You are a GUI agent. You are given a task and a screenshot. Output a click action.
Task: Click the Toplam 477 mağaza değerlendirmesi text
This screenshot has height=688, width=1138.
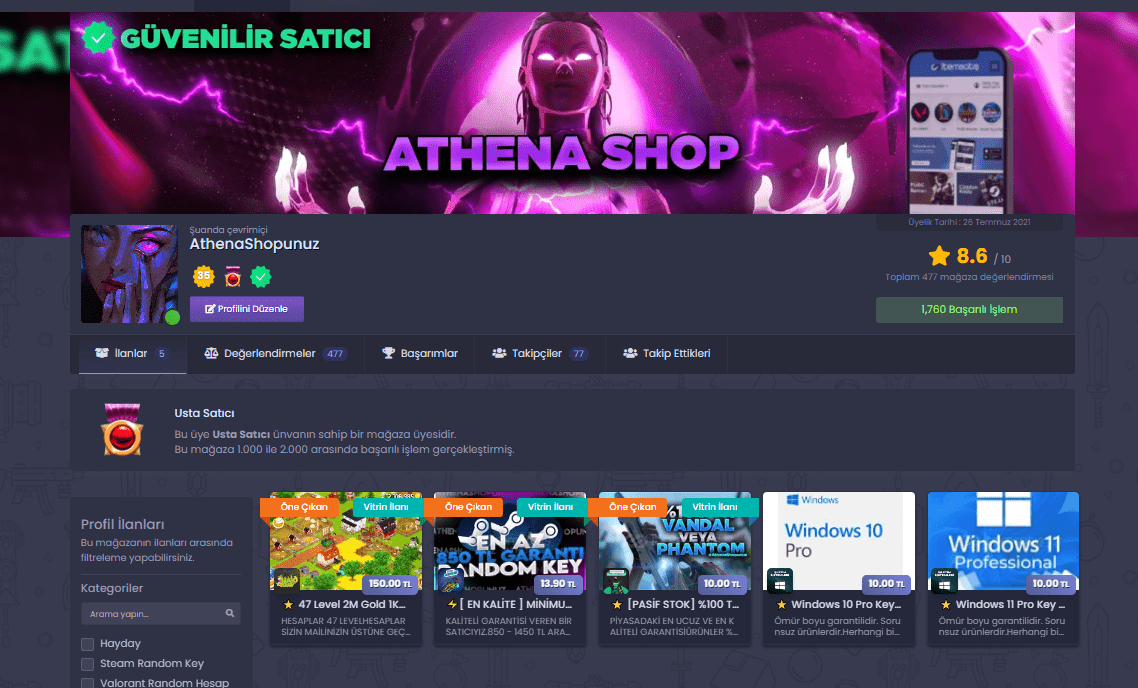969,277
